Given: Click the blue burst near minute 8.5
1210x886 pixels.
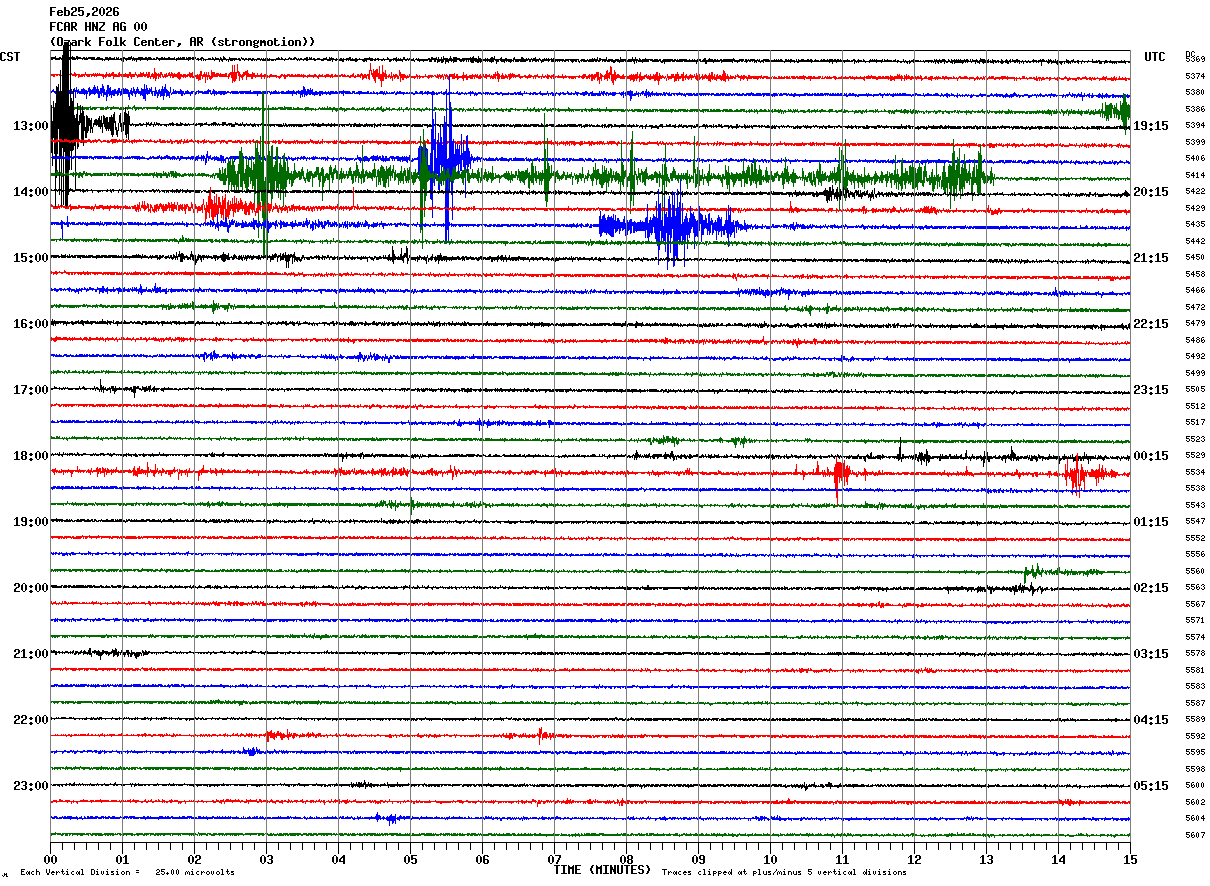Looking at the screenshot, I should point(670,226).
